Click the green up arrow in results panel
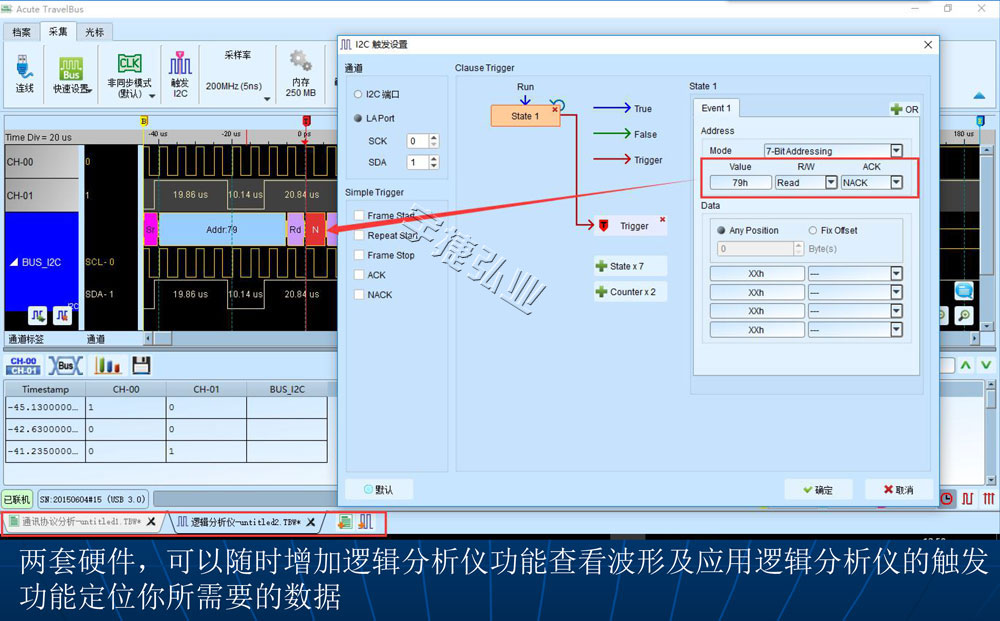The height and width of the screenshot is (621, 1000). 966,365
